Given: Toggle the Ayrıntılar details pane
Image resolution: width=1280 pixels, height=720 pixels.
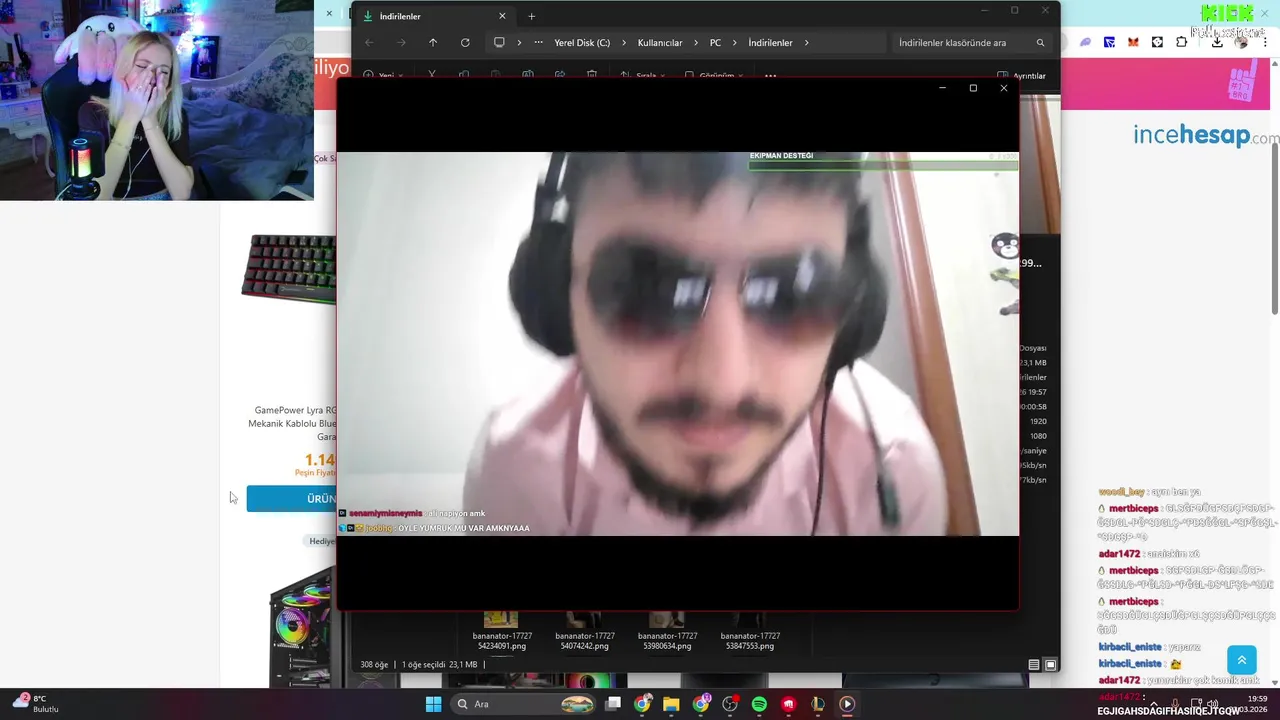Looking at the screenshot, I should pyautogui.click(x=1021, y=76).
